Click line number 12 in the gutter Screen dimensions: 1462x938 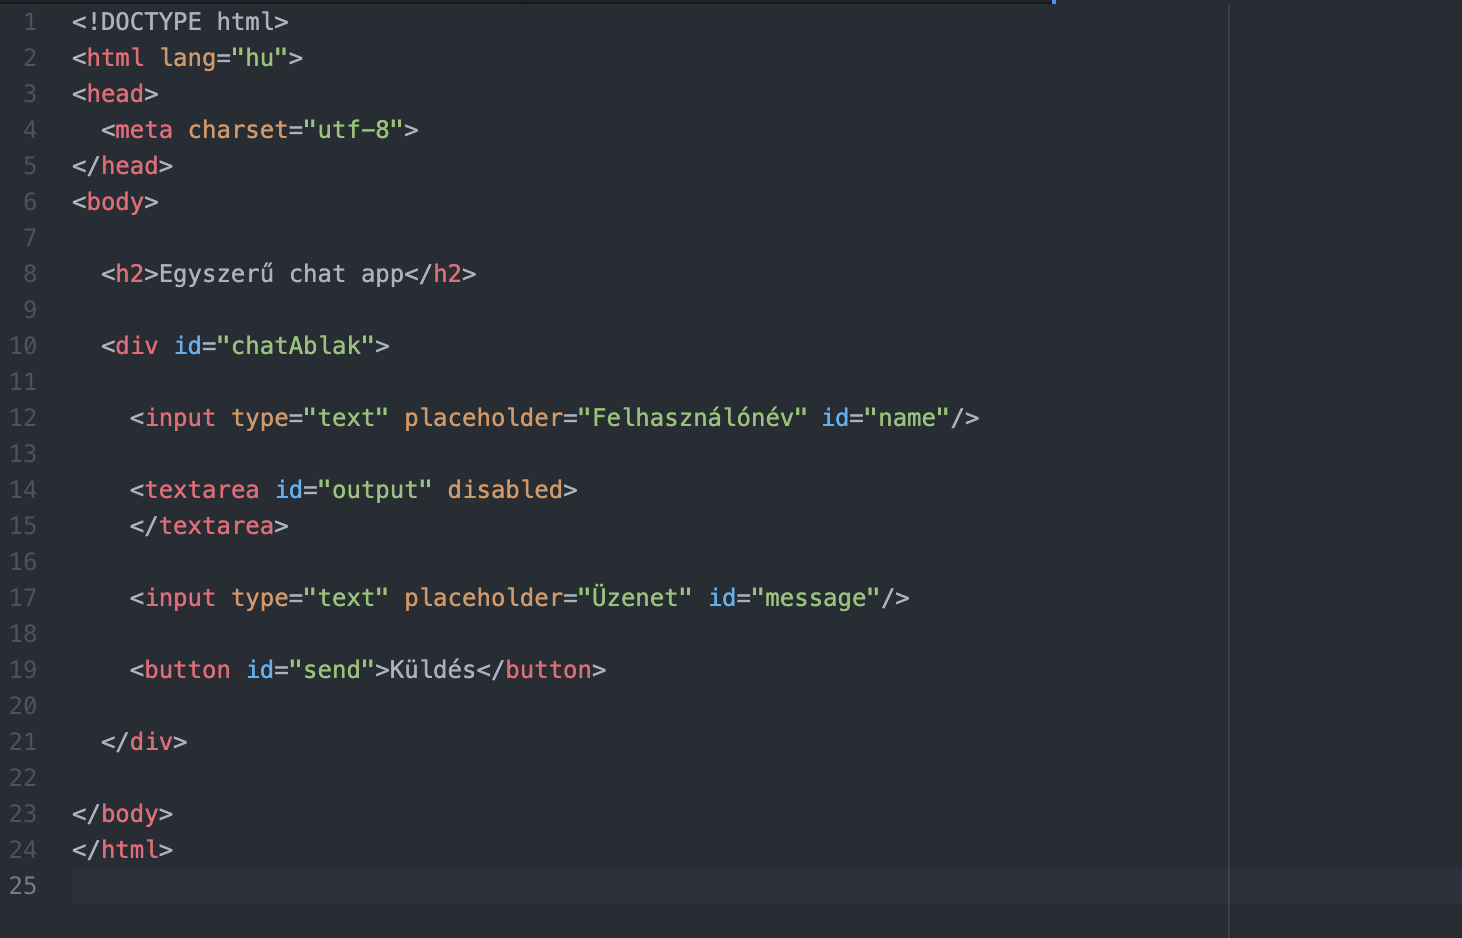[23, 418]
